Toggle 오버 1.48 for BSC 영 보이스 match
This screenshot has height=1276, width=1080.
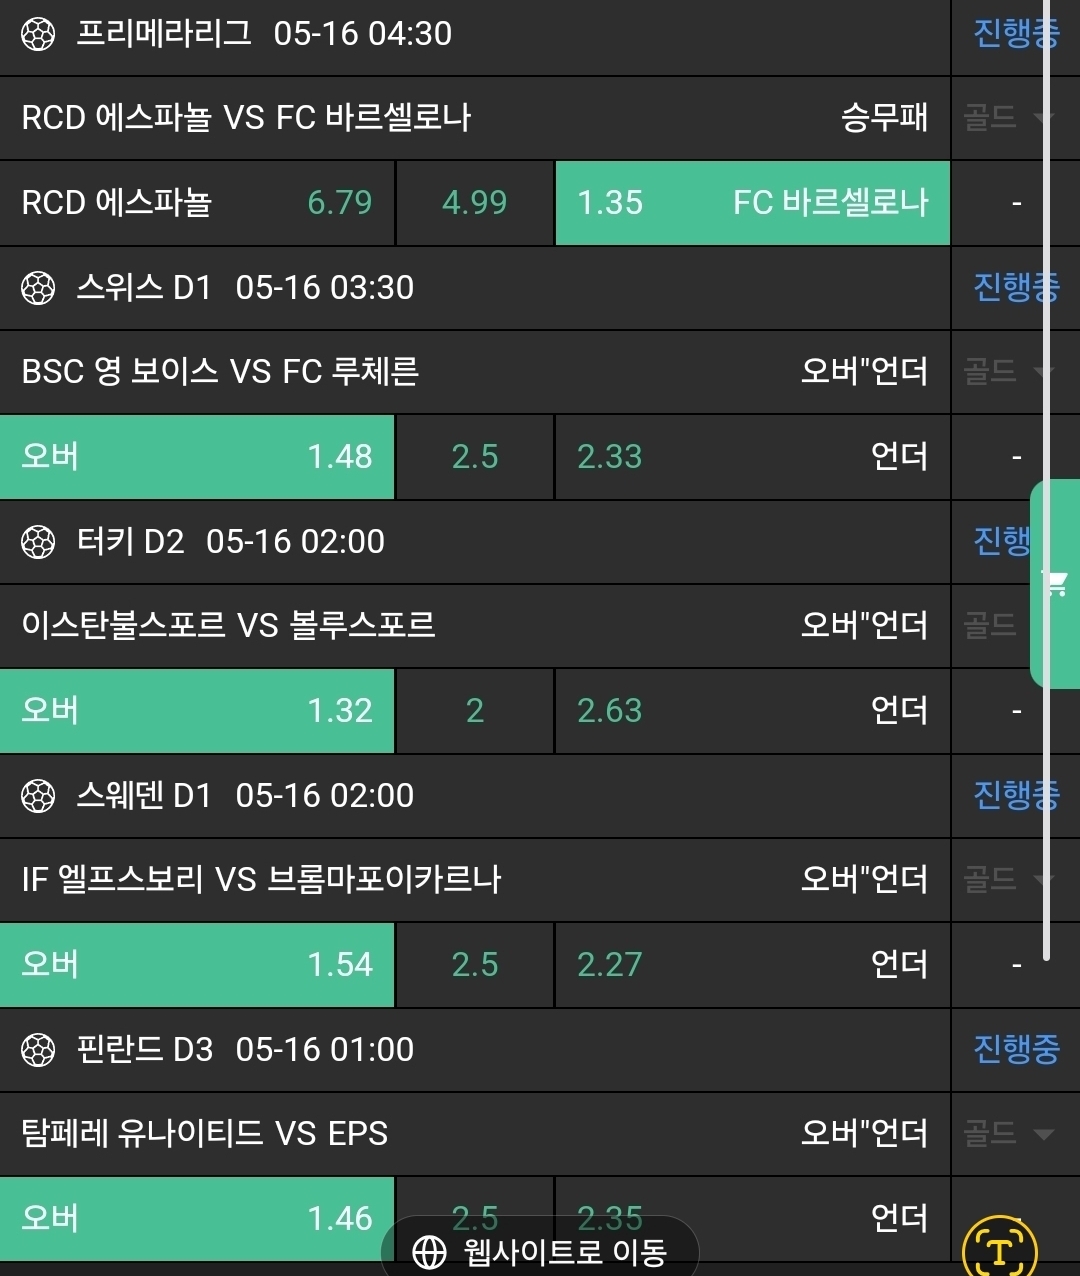pyautogui.click(x=197, y=457)
